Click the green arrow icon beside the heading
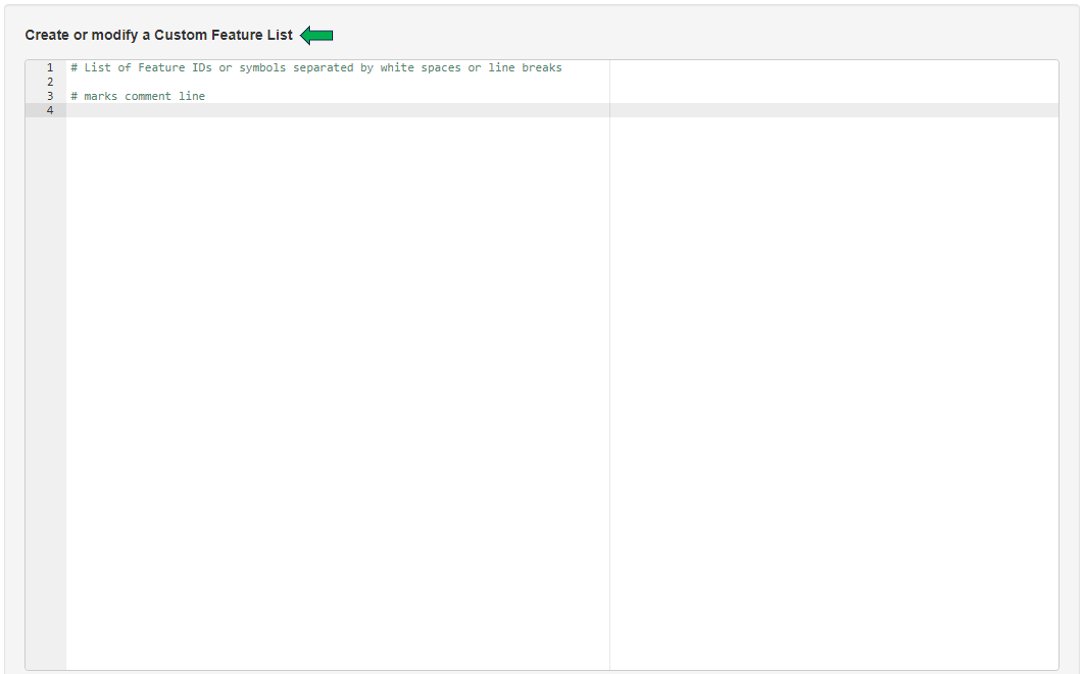The image size is (1082, 674). pos(316,35)
